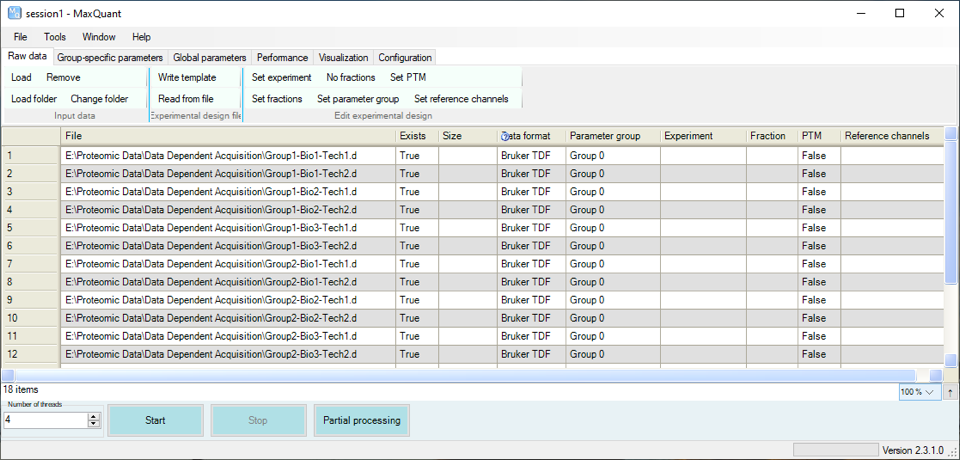Click the MaxQuant app icon in title bar

coord(13,13)
